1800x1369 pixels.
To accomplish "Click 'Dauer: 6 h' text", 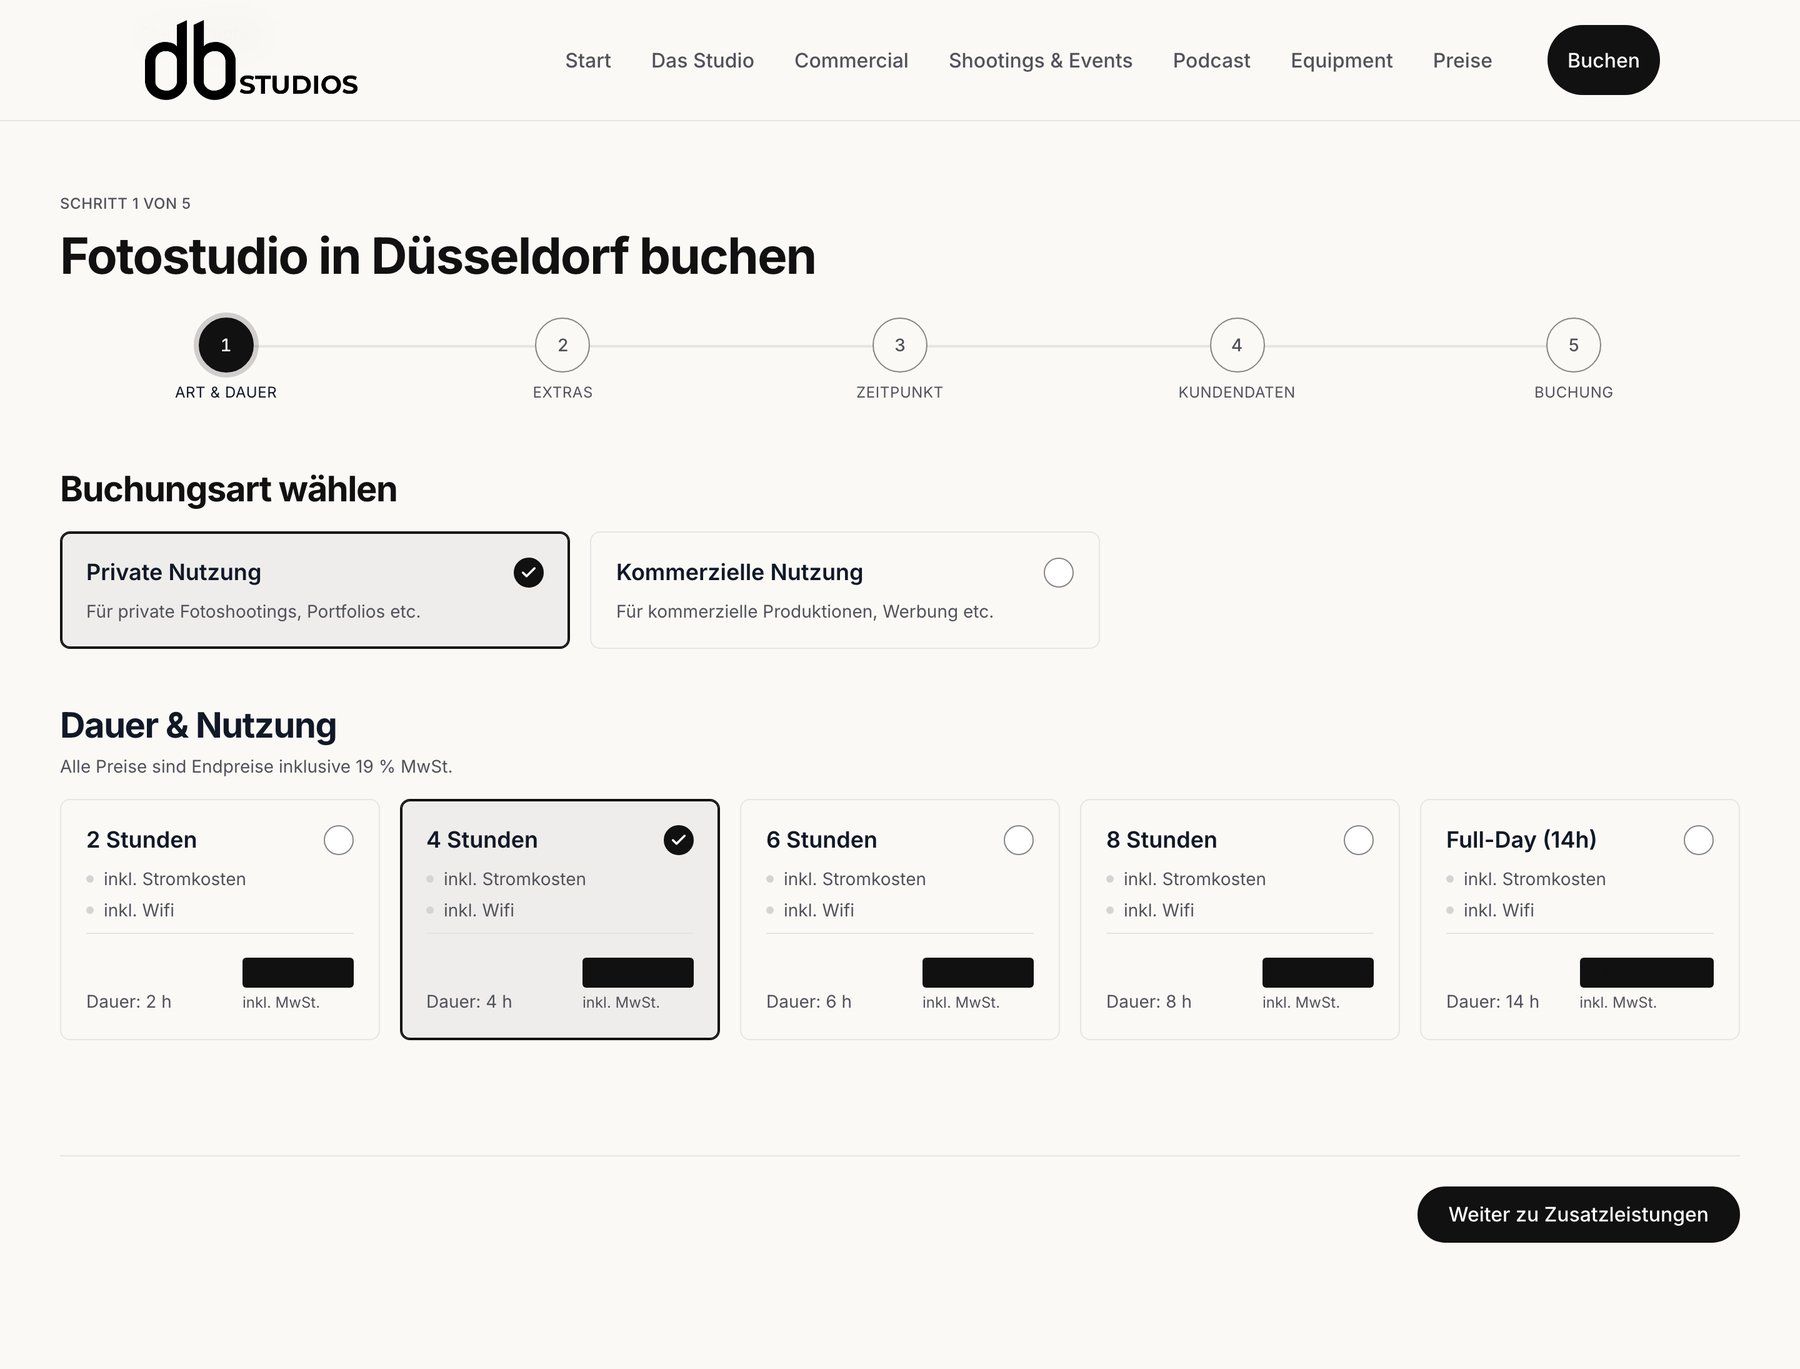I will click(809, 1002).
